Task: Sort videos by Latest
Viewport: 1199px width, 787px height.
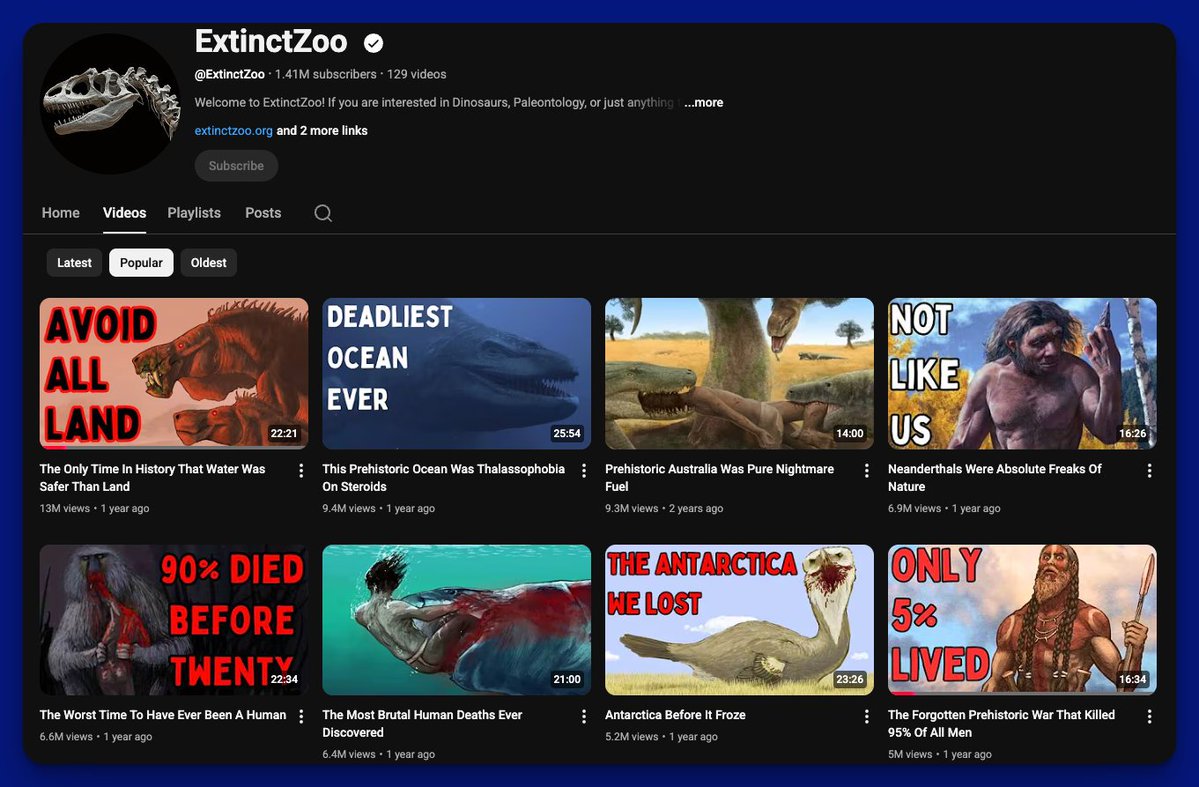Action: [x=74, y=262]
